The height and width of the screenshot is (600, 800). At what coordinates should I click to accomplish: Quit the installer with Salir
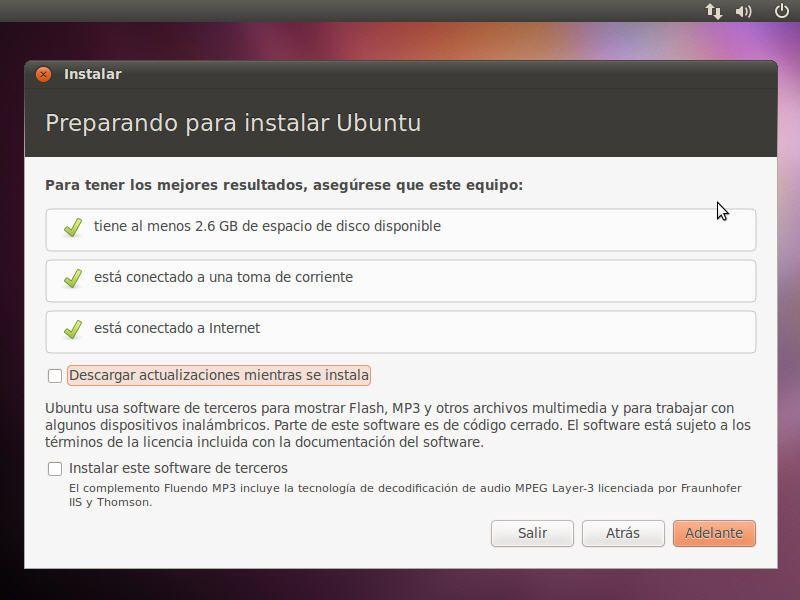tap(532, 533)
